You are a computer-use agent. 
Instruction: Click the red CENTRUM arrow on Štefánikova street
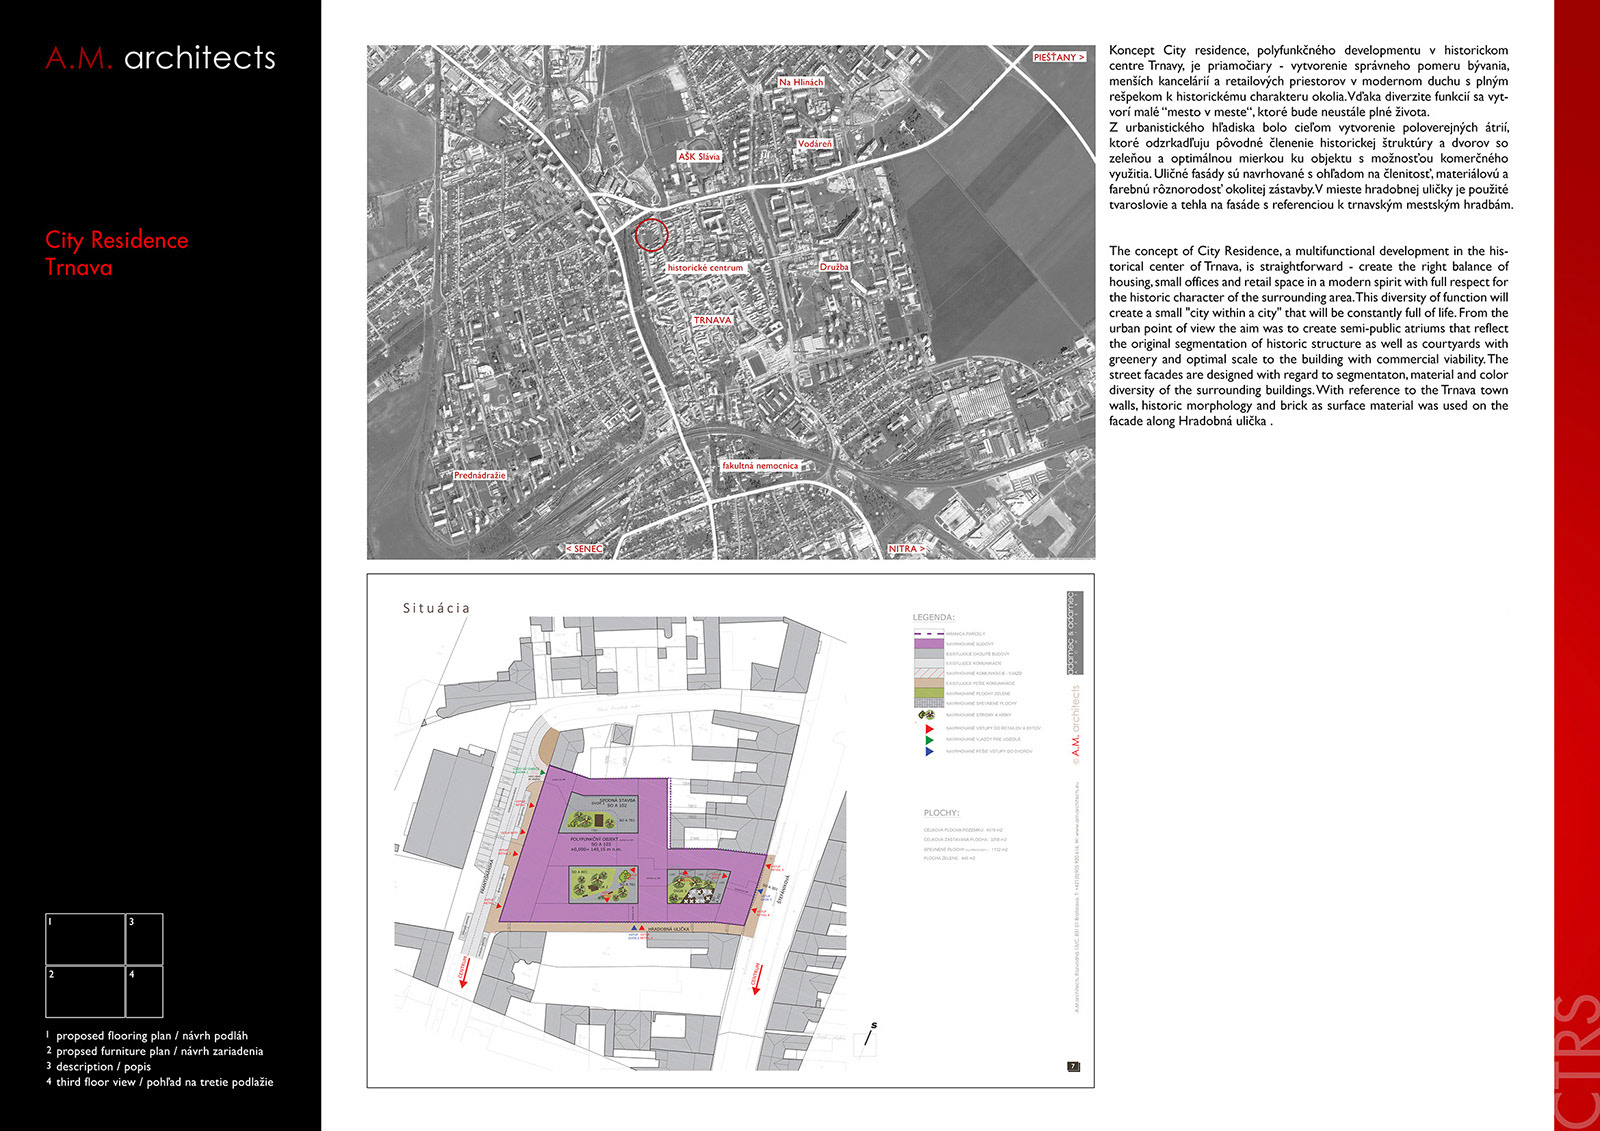point(756,979)
